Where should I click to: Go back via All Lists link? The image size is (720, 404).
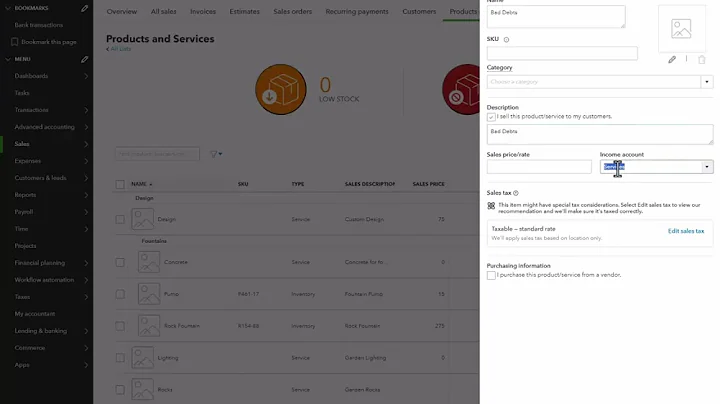coord(119,49)
